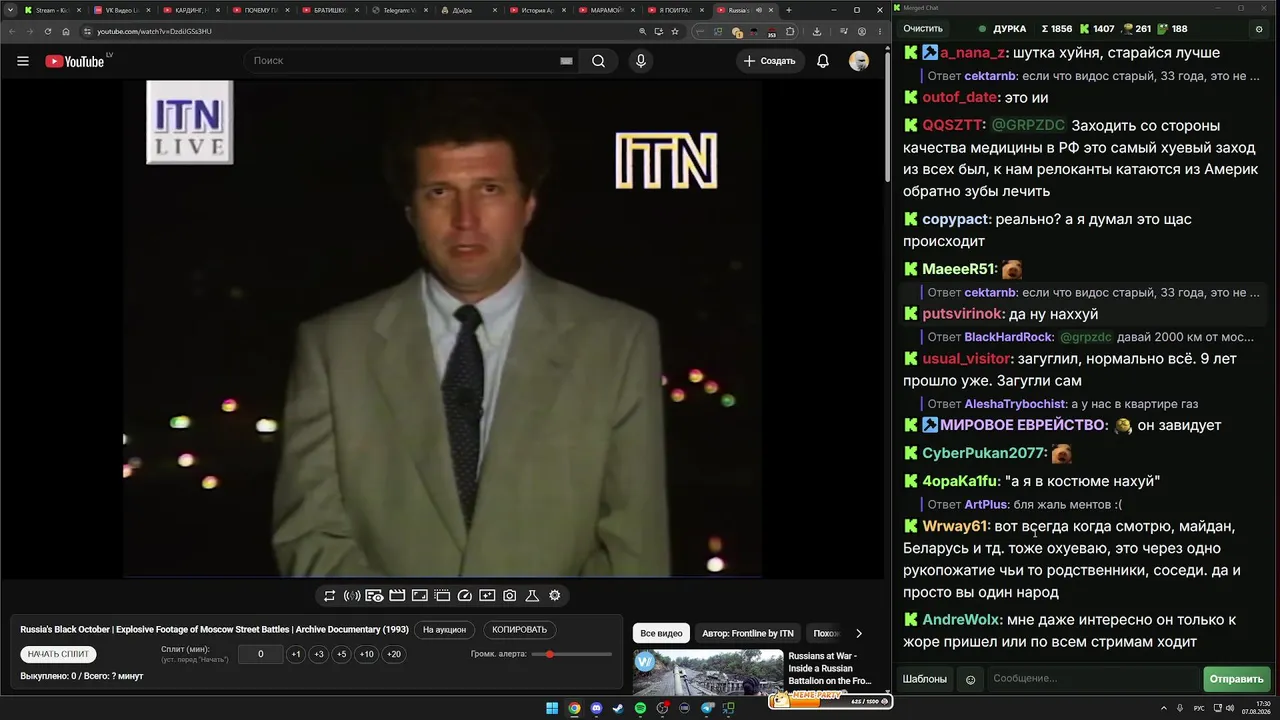Switch to the VK Видео browser tab
Viewport: 1280px width, 720px height.
(123, 10)
